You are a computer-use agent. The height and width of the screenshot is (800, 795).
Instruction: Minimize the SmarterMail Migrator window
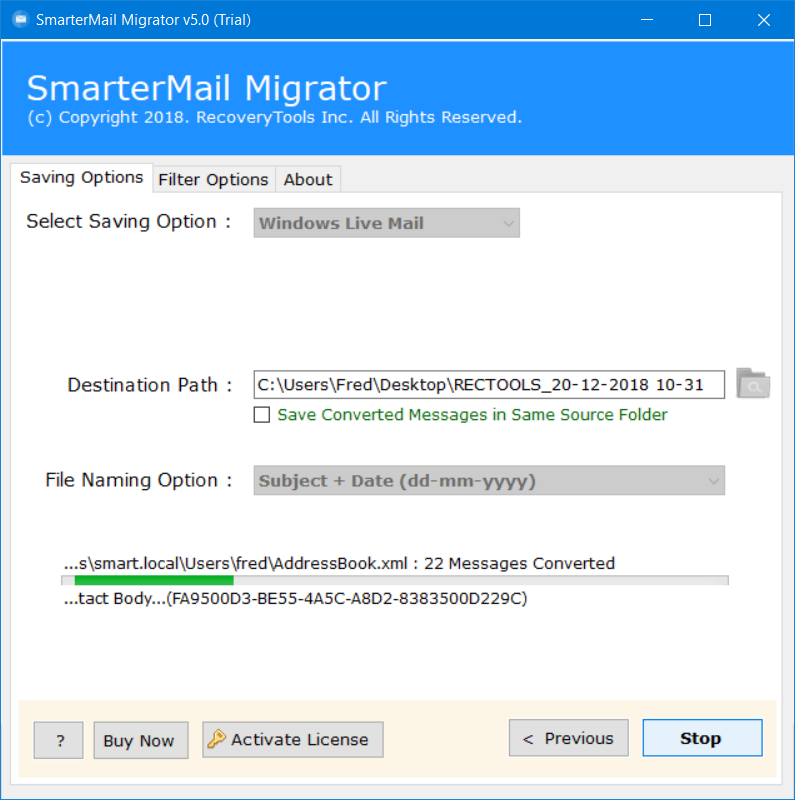click(x=647, y=20)
